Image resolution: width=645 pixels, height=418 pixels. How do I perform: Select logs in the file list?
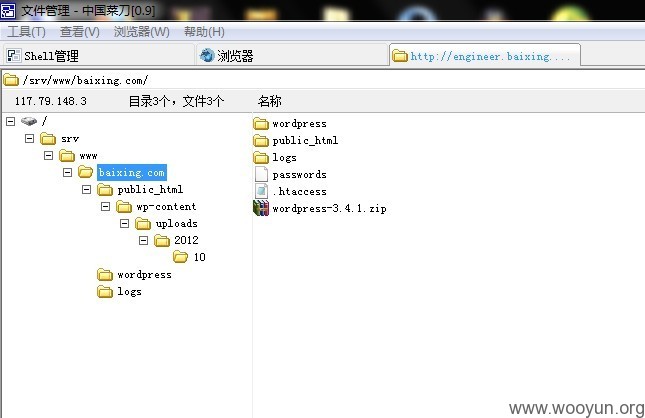click(x=284, y=158)
